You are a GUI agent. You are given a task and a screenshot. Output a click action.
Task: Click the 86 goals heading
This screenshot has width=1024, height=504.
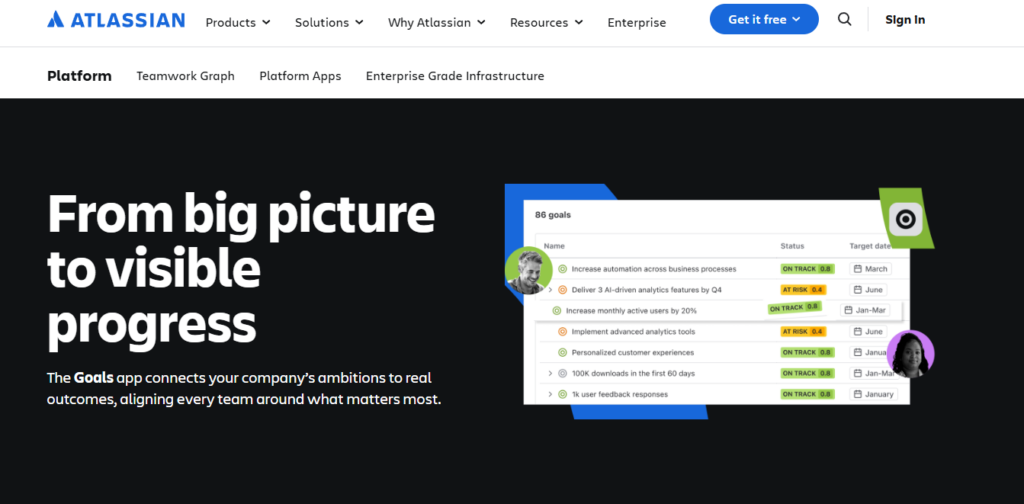click(x=552, y=215)
